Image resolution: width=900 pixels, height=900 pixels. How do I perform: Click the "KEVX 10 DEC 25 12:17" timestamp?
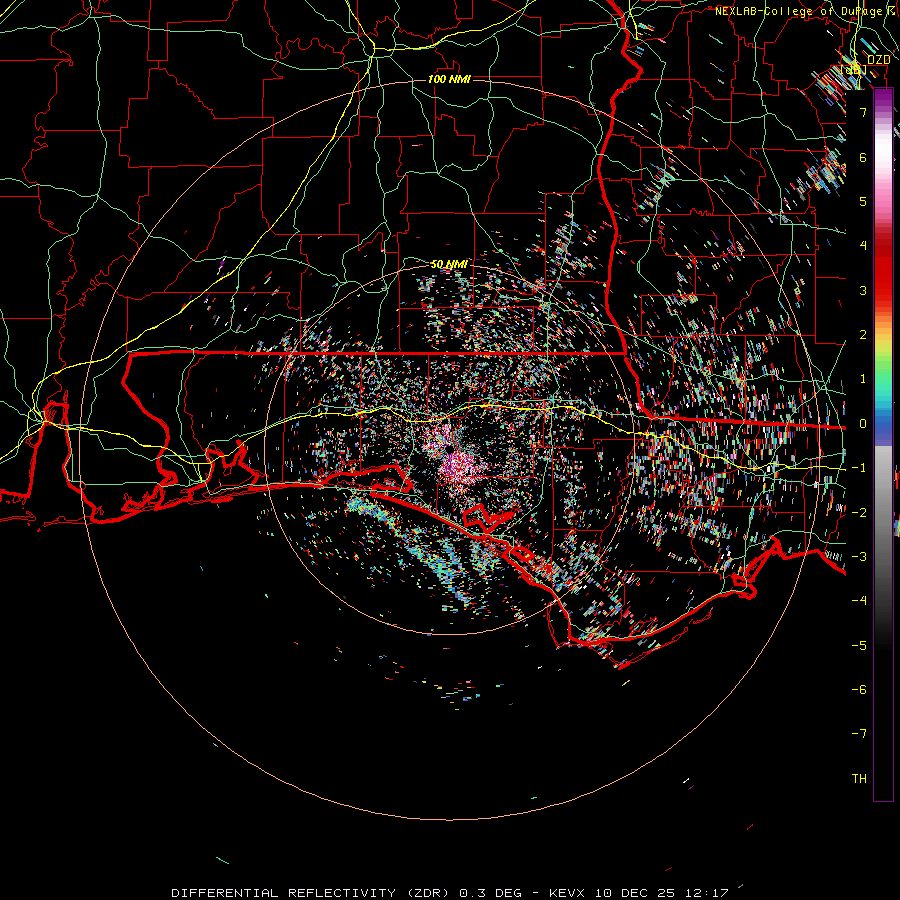(x=639, y=893)
